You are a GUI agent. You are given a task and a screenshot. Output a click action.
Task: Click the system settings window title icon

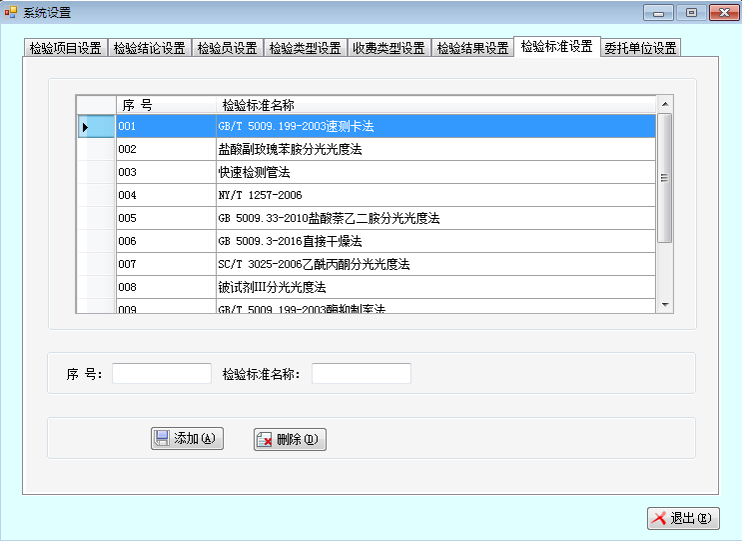11,12
